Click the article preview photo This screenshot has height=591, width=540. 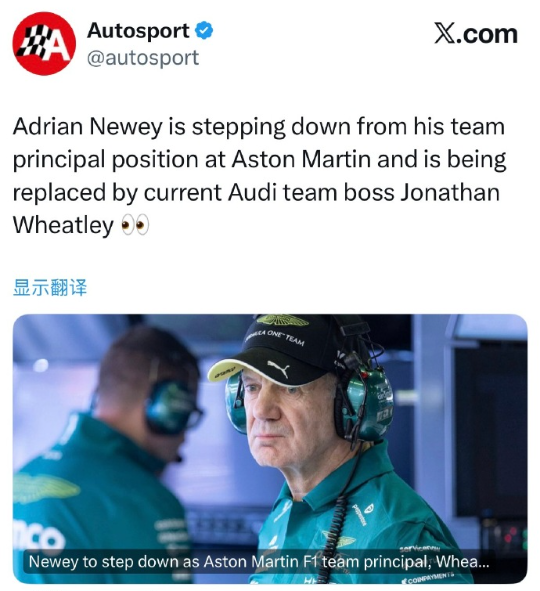tap(270, 448)
